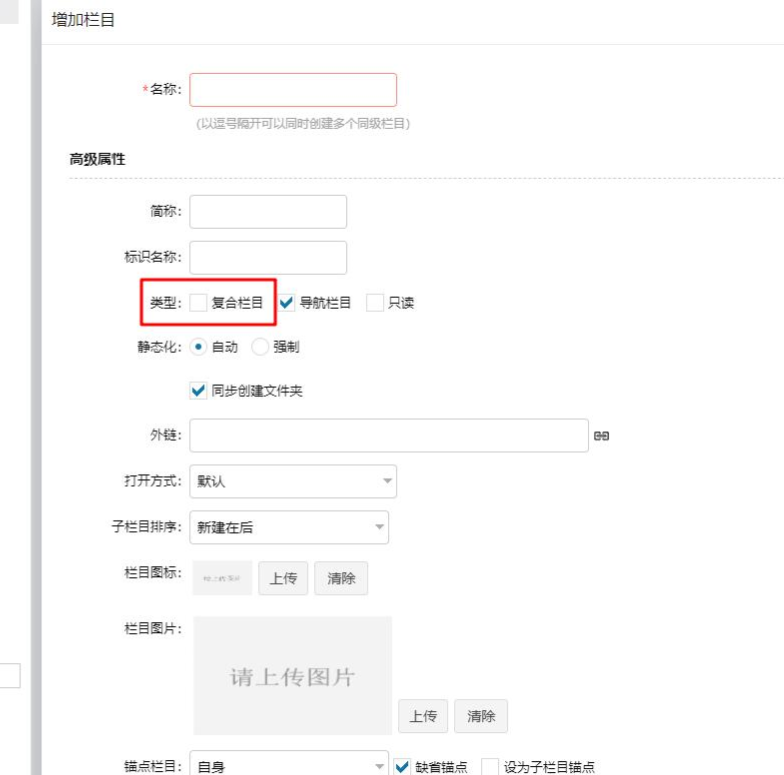Viewport: 784px width, 775px height.
Task: Click 上传 button for 栏目图标
Action: pyautogui.click(x=283, y=578)
